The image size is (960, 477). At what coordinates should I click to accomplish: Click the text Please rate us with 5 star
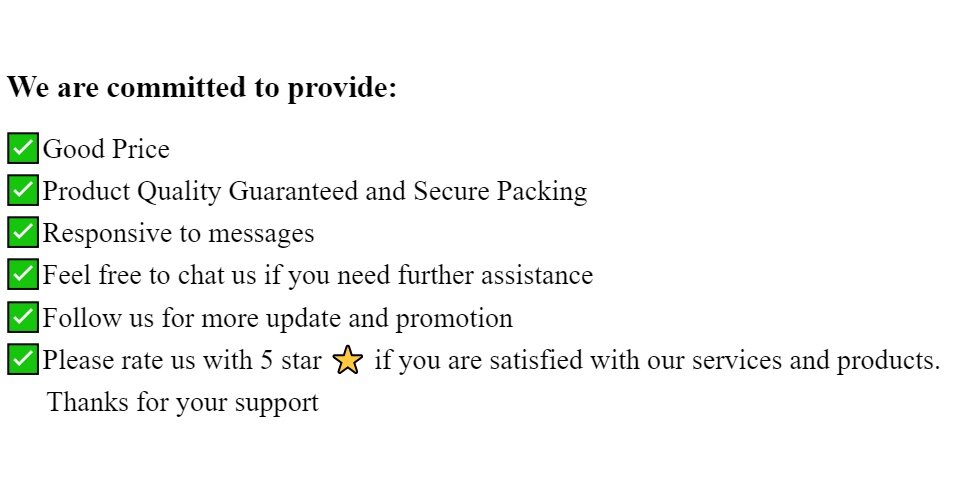182,360
